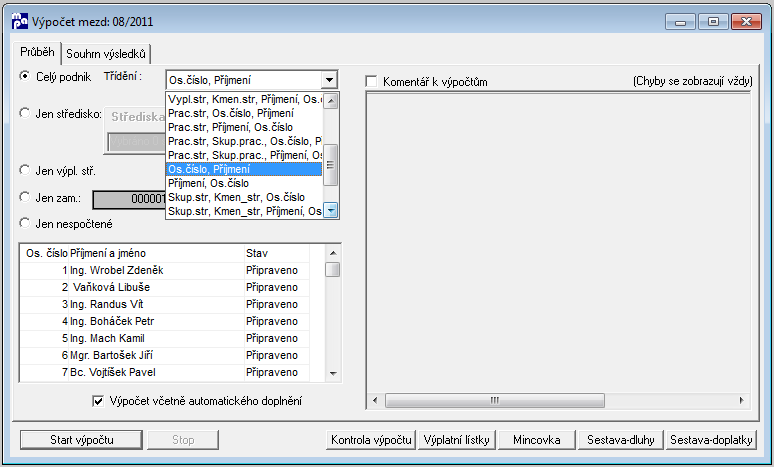Open the Souhrn výsledků tab
The image size is (774, 467).
[x=106, y=53]
